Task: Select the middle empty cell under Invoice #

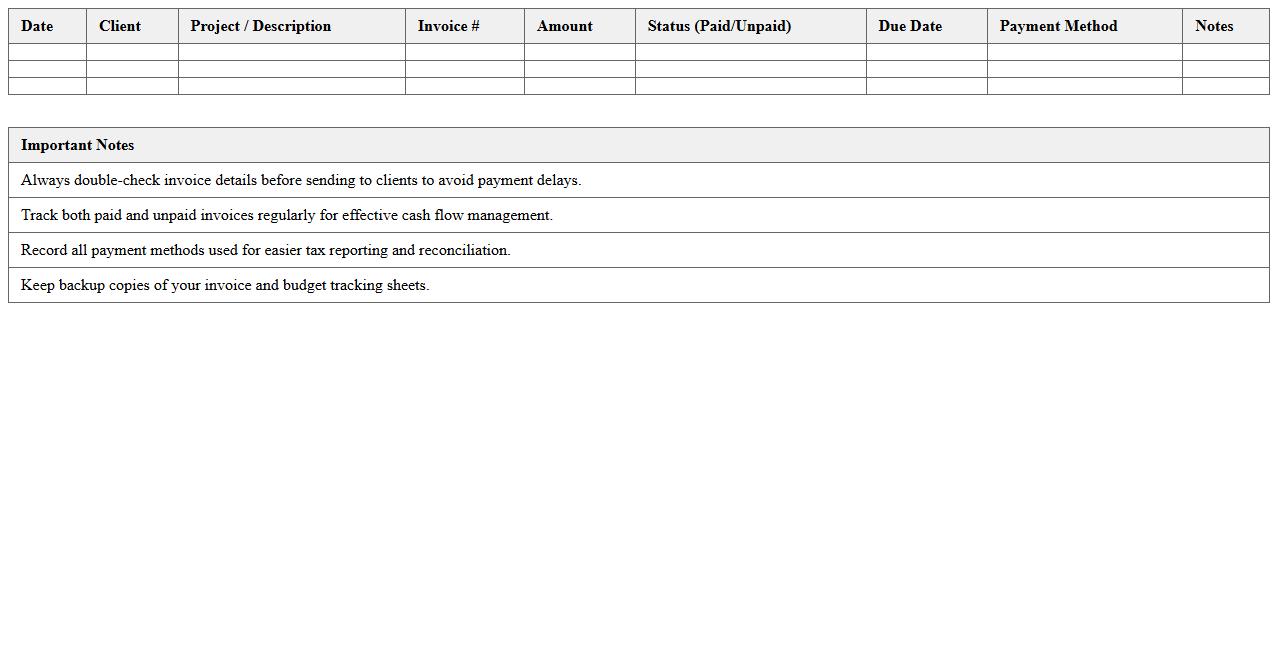Action: [464, 69]
